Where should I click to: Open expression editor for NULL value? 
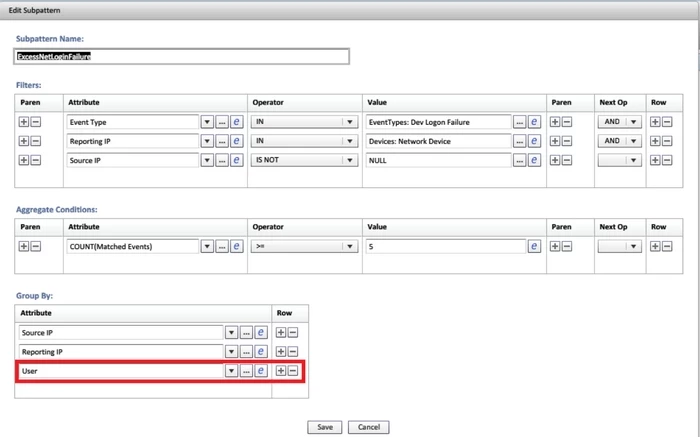coord(534,160)
